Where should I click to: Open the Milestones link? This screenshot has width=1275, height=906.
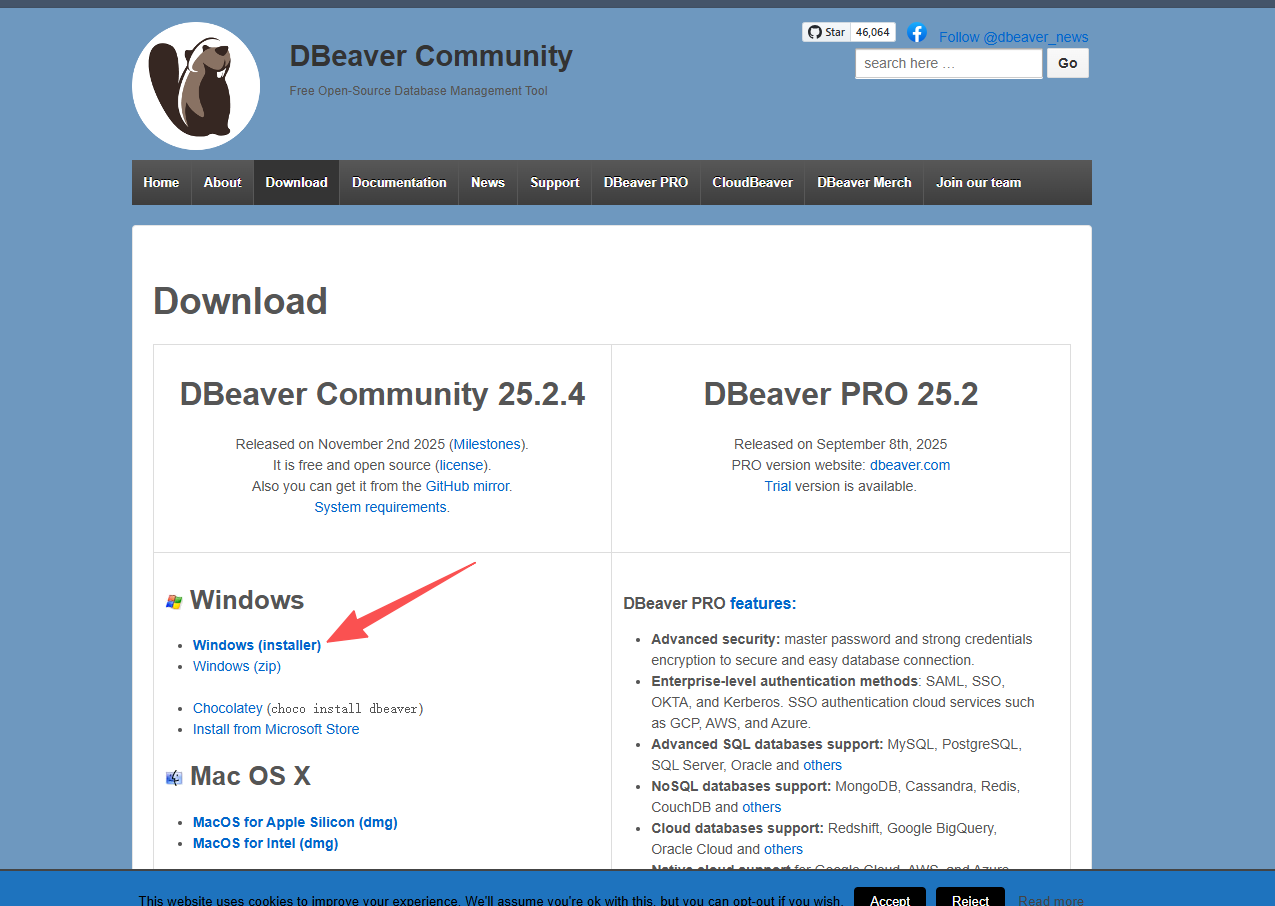(x=488, y=444)
